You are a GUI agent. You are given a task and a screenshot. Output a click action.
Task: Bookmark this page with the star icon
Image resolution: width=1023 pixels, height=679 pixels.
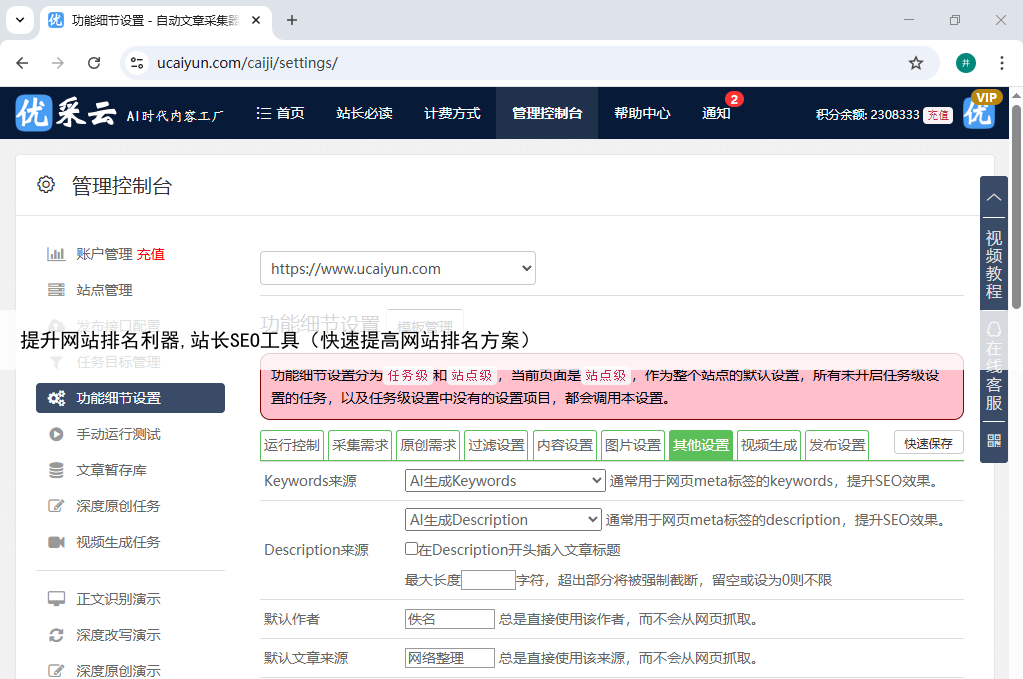coord(915,63)
